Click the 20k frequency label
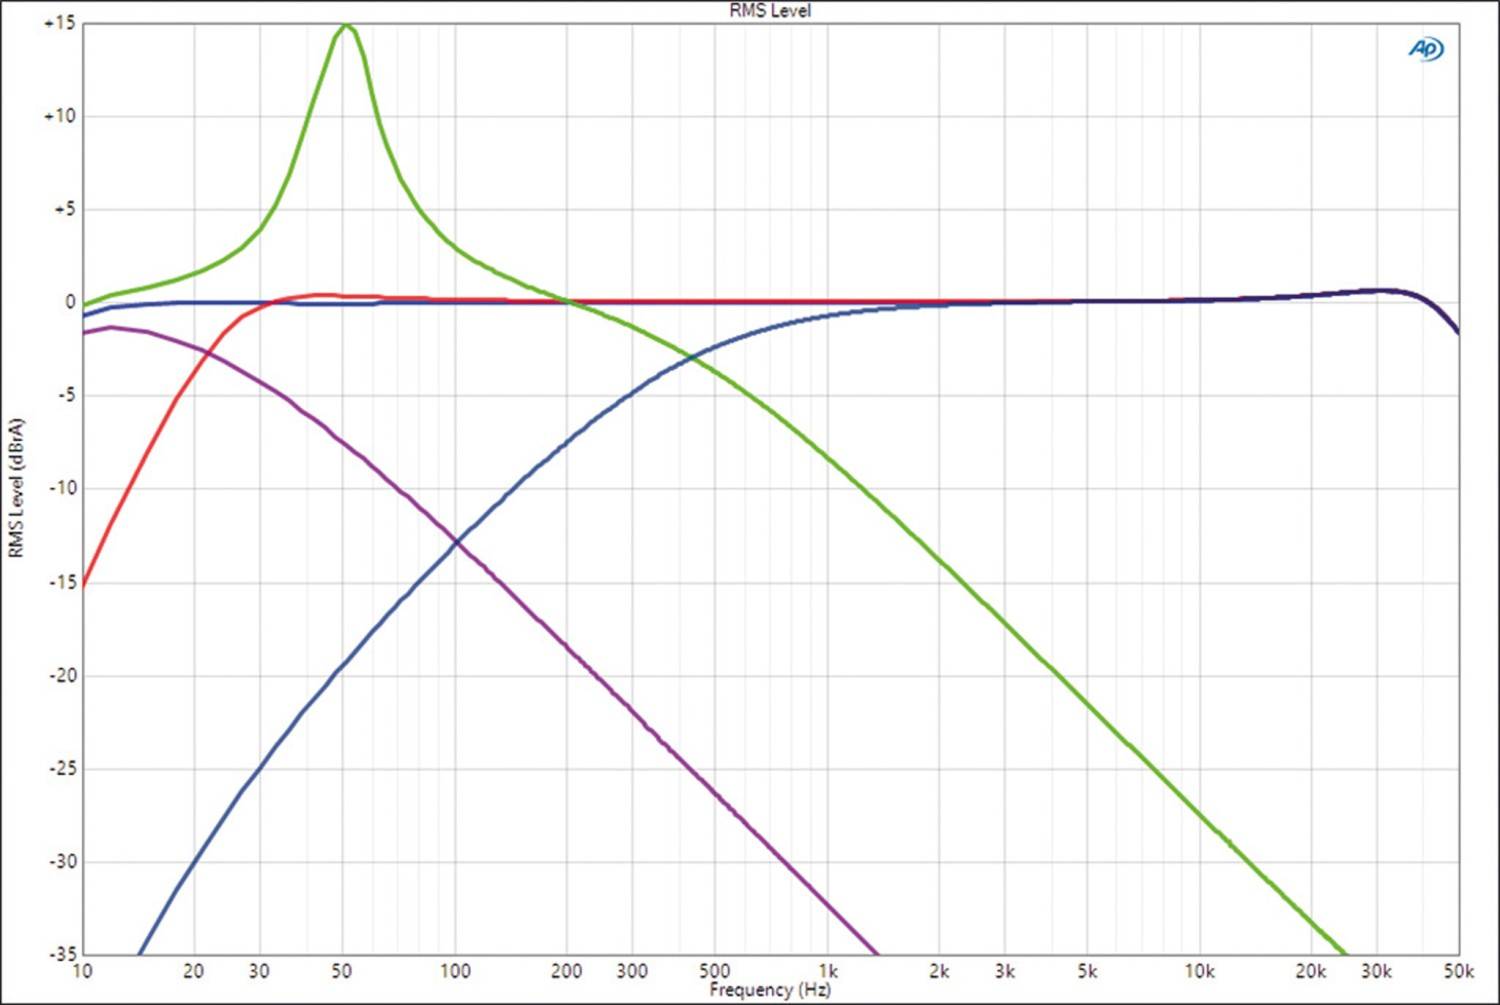The height and width of the screenshot is (1005, 1500). coord(1311,970)
